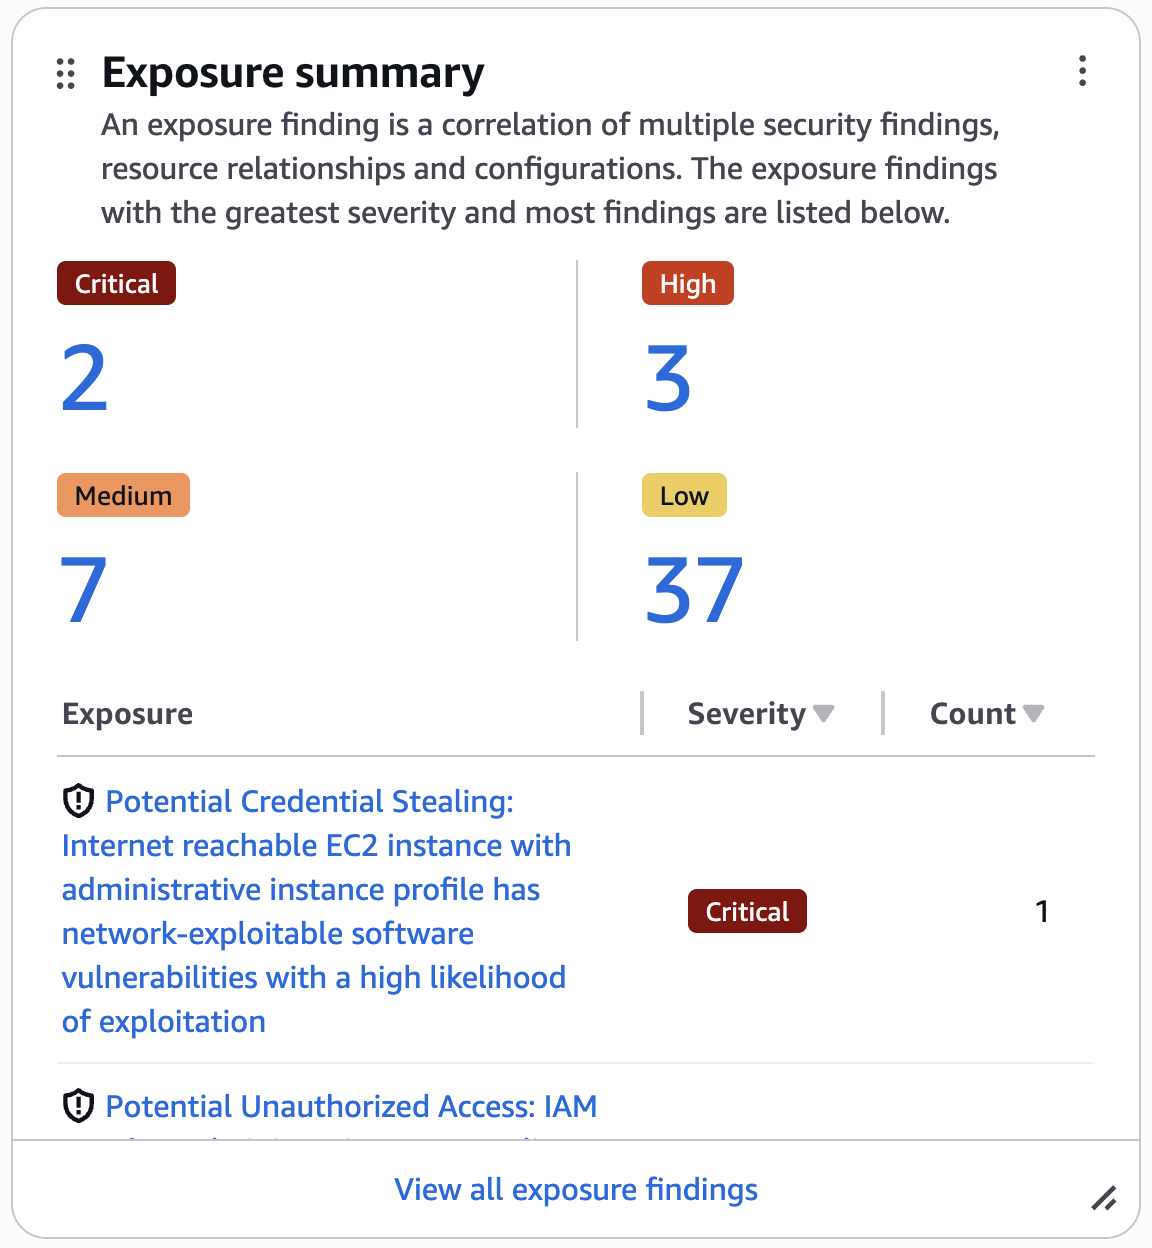Select the Medium severity badge
The width and height of the screenshot is (1152, 1248).
pyautogui.click(x=123, y=495)
